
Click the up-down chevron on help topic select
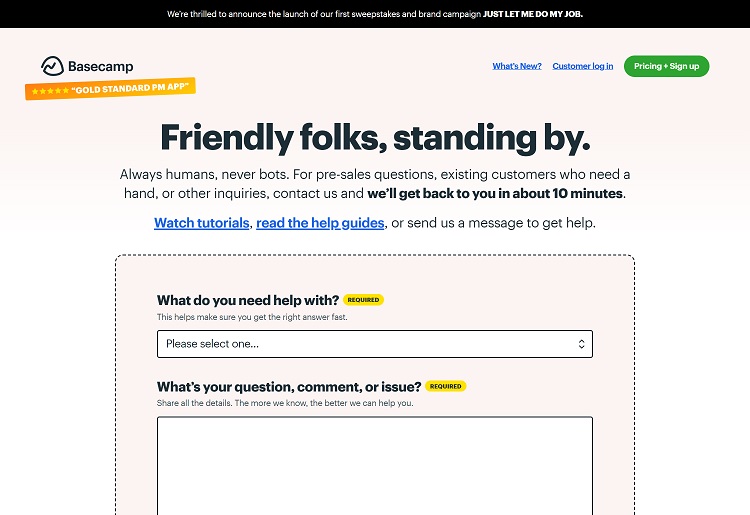[581, 344]
